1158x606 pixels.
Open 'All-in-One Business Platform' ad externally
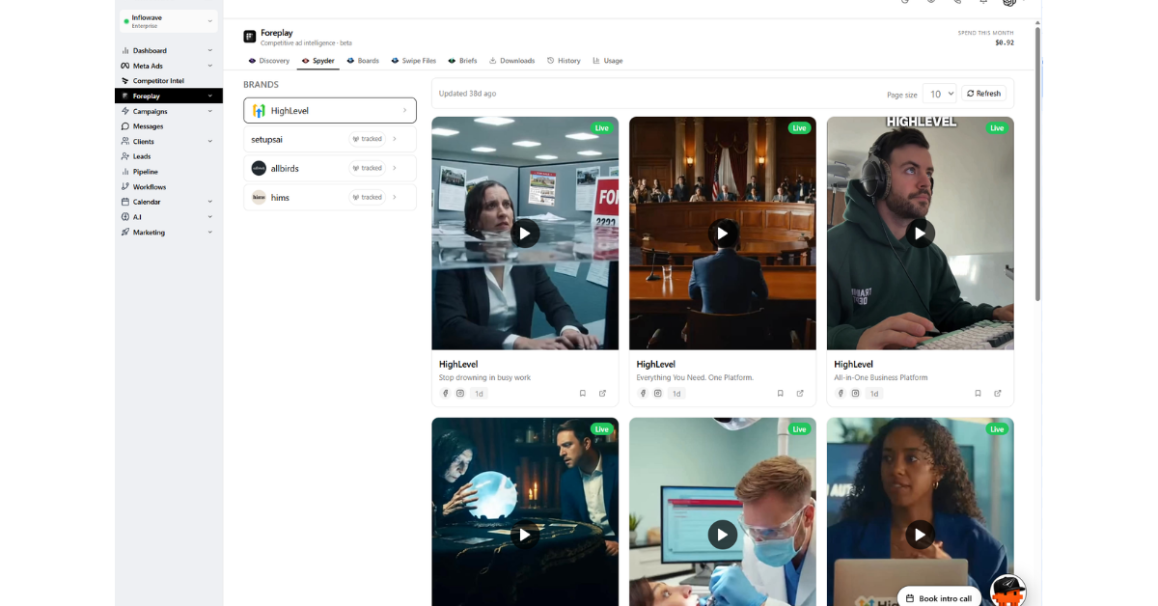click(998, 393)
